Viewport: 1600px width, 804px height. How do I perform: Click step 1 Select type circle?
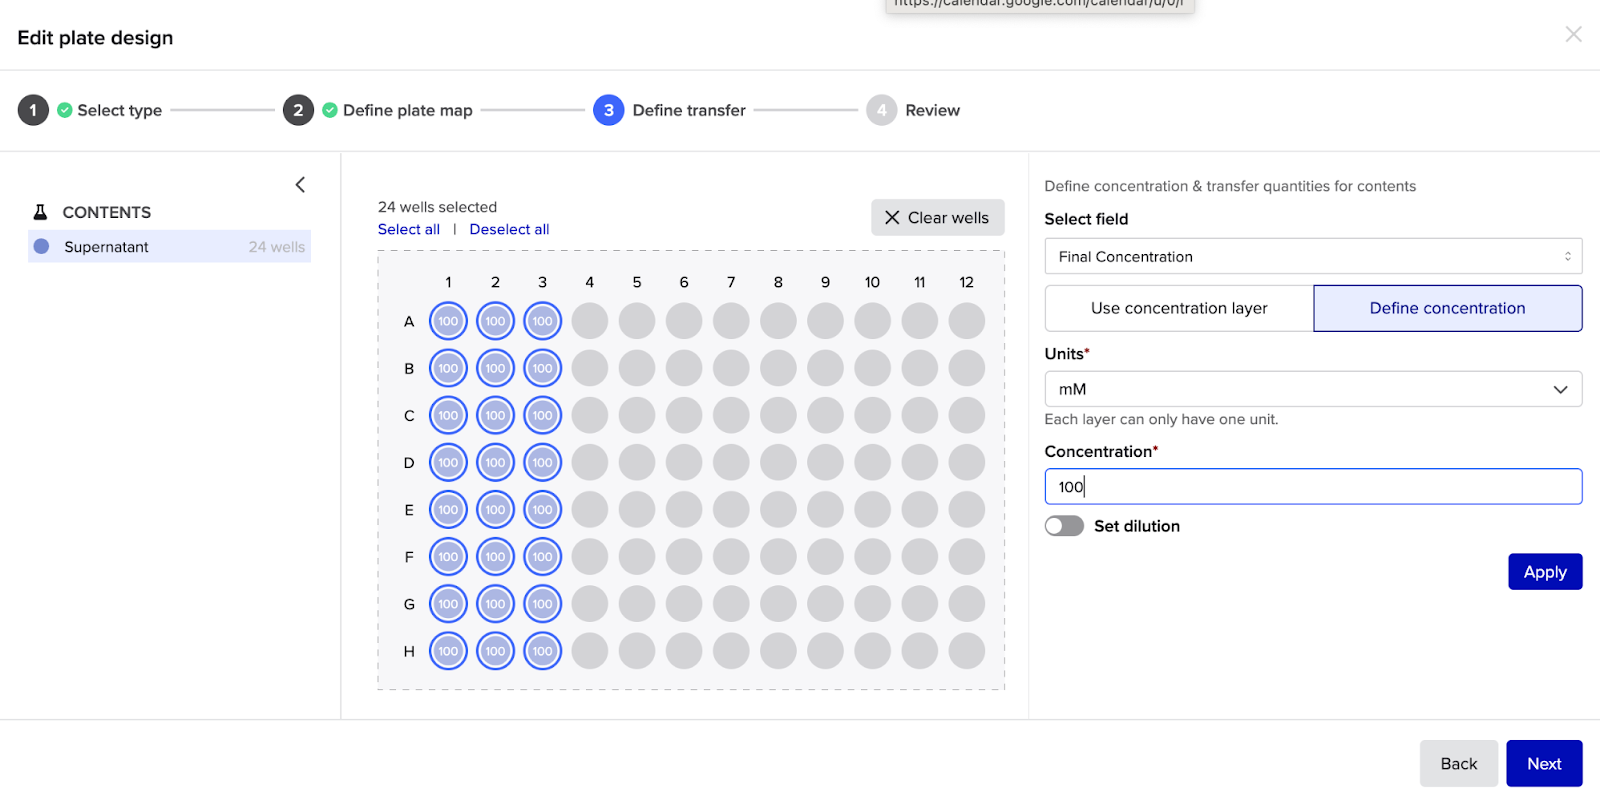pos(33,110)
